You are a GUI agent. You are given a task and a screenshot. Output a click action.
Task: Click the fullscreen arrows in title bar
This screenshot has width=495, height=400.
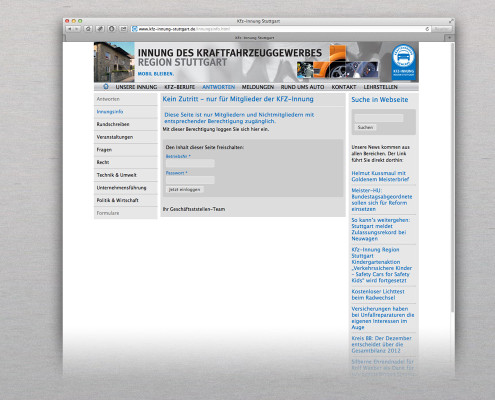[x=451, y=21]
